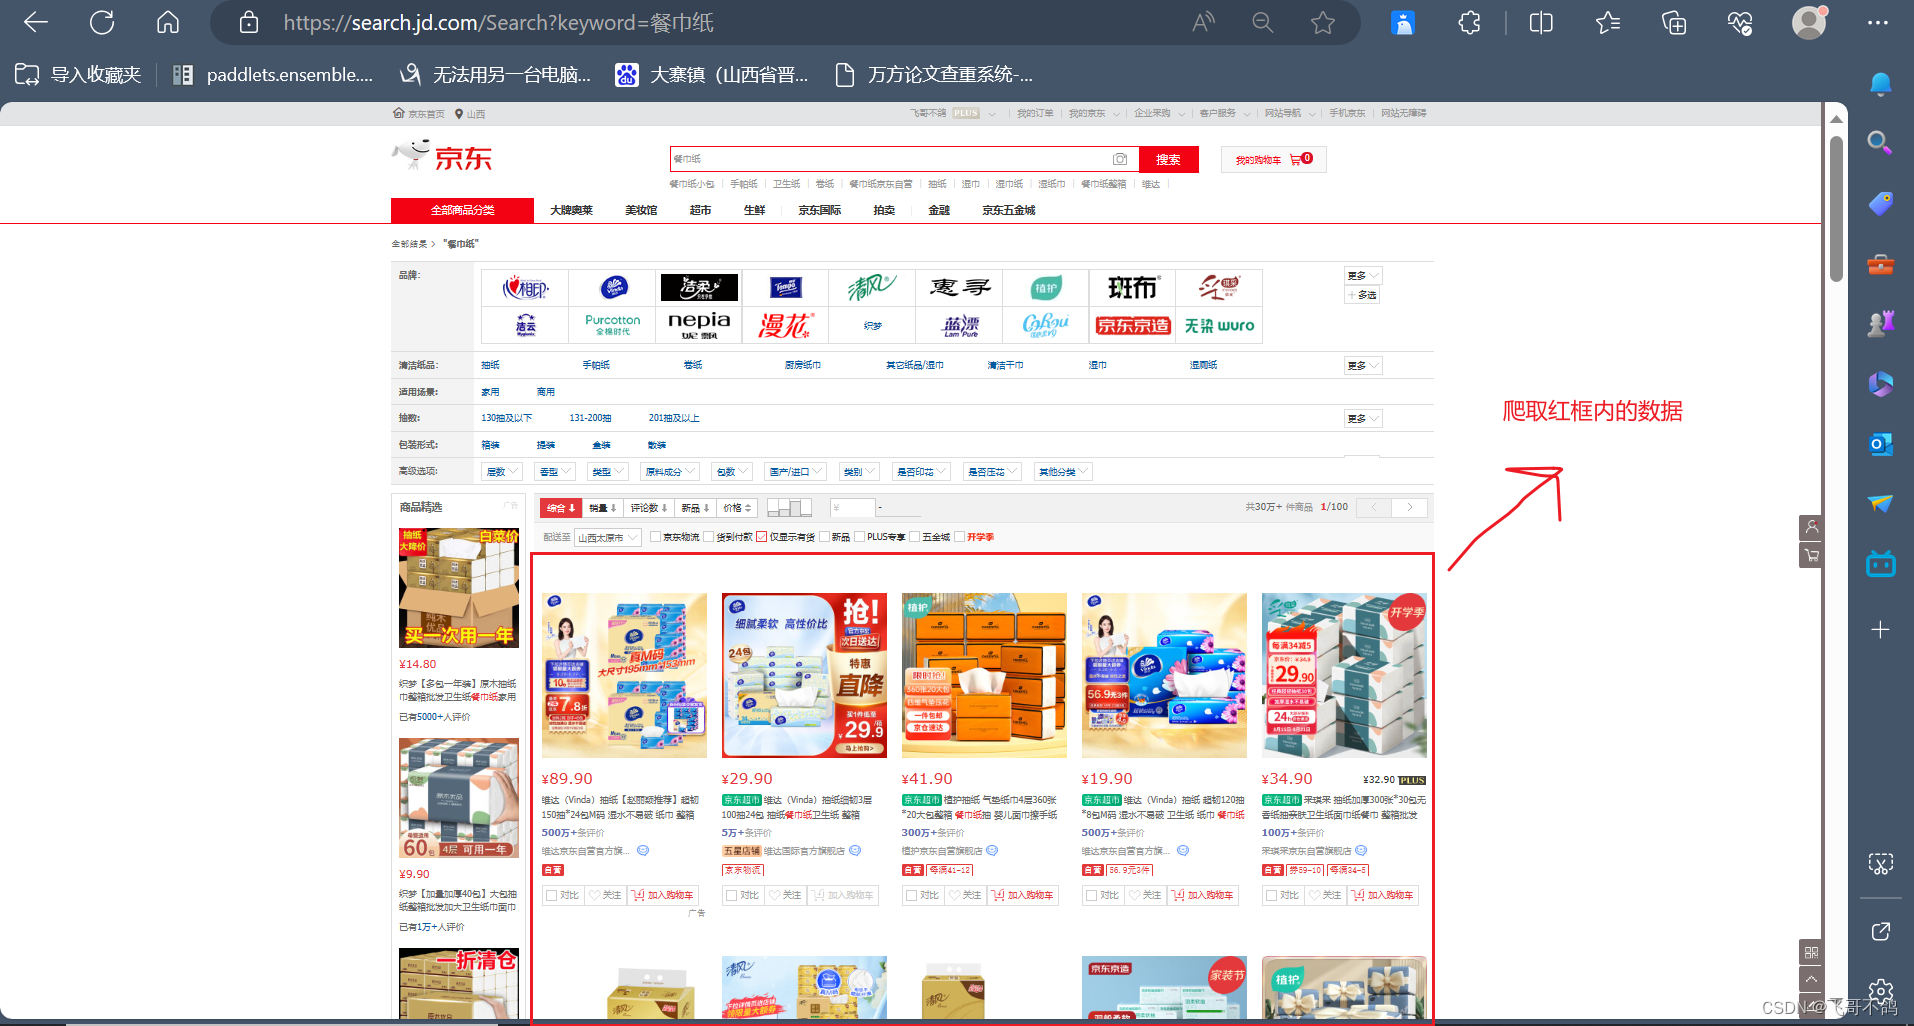Click the camera image-search icon in JD search box
This screenshot has width=1914, height=1026.
point(1120,159)
